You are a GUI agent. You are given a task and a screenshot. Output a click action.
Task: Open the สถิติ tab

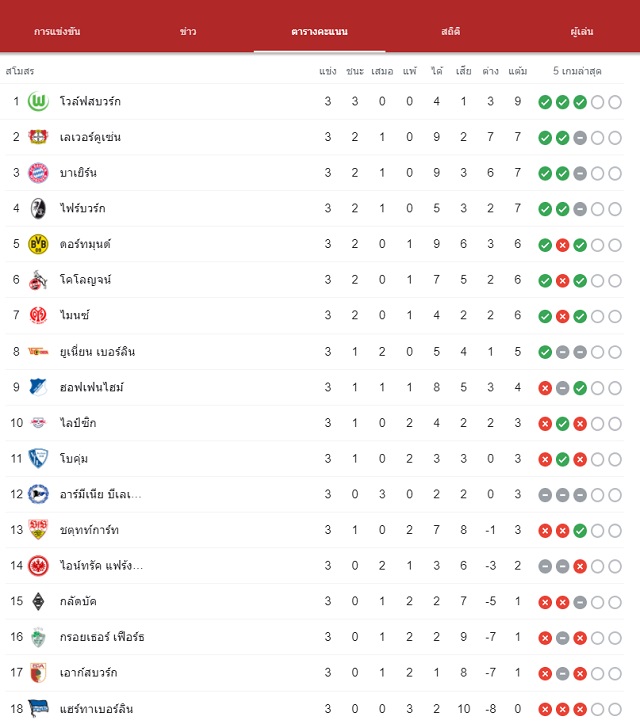tap(451, 32)
